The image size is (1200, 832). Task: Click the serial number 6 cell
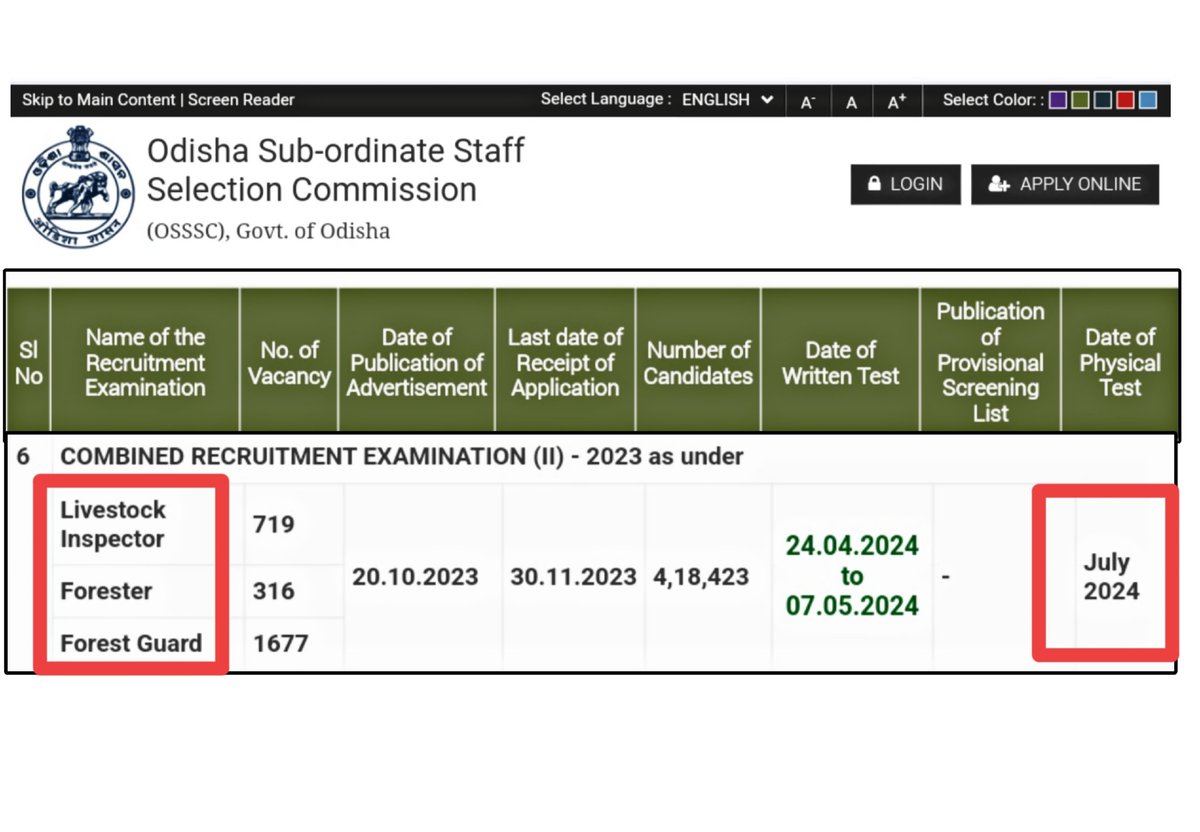(23, 457)
